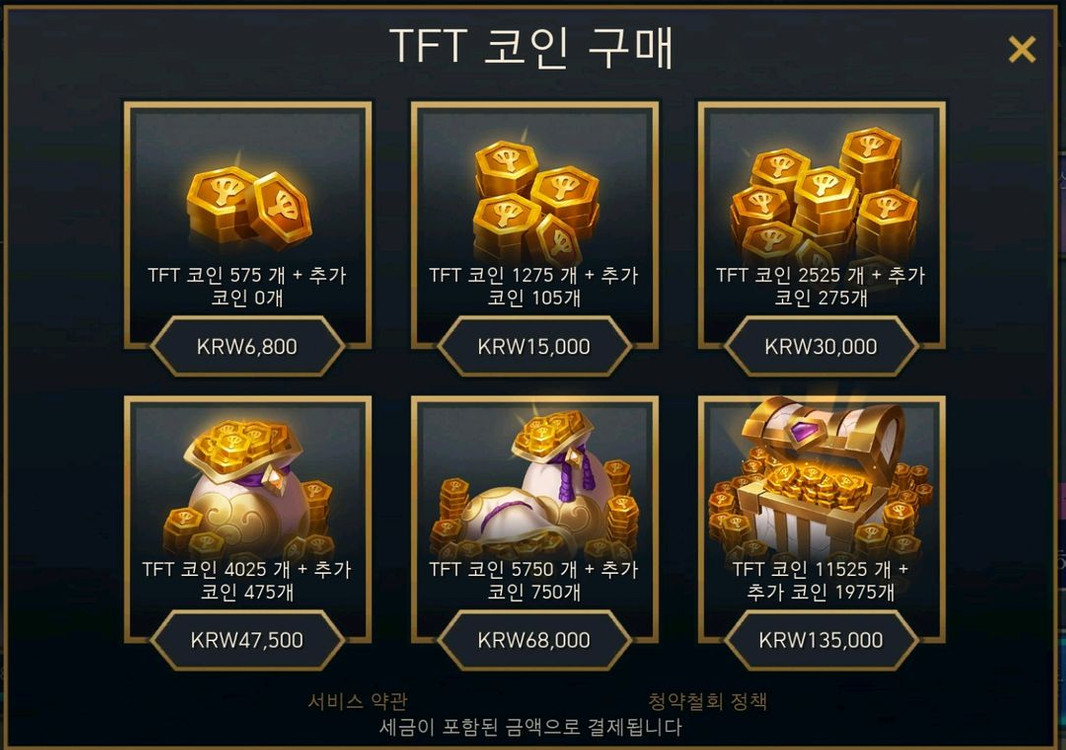
Task: Select the coin pile image for 1275 coins
Action: 536,202
